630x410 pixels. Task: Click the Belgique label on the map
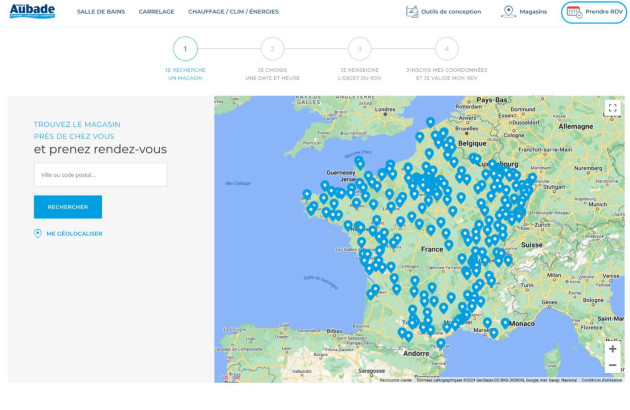[x=472, y=144]
